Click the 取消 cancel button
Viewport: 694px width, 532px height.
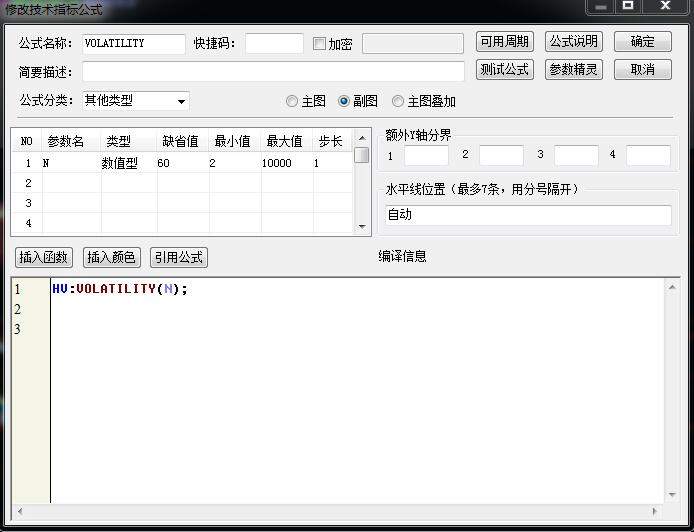tap(642, 70)
